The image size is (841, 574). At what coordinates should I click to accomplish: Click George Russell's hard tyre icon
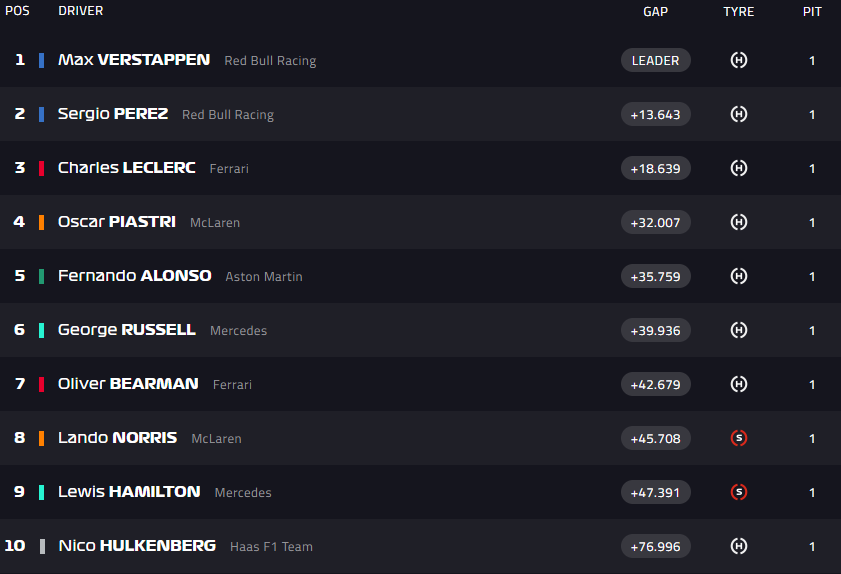pos(739,330)
